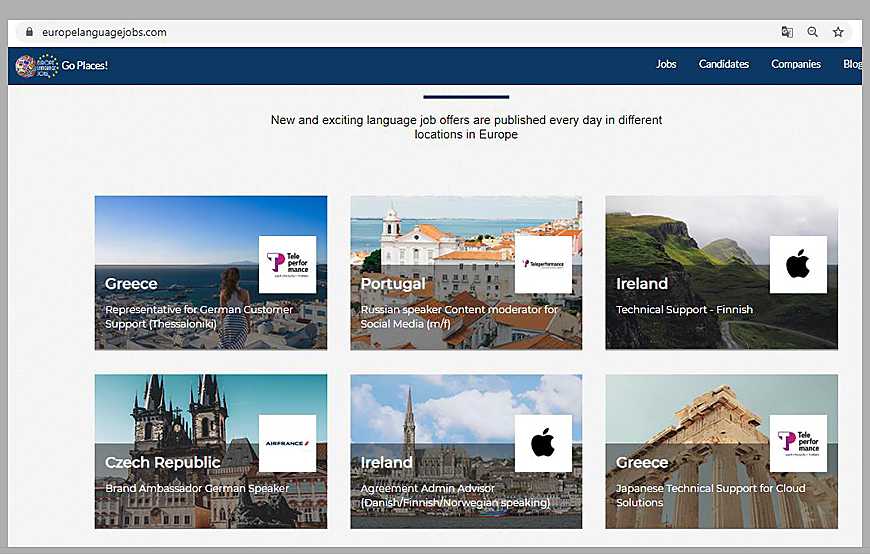Screen dimensions: 870x554
Task: Bookmark this page with the star icon
Action: point(838,32)
